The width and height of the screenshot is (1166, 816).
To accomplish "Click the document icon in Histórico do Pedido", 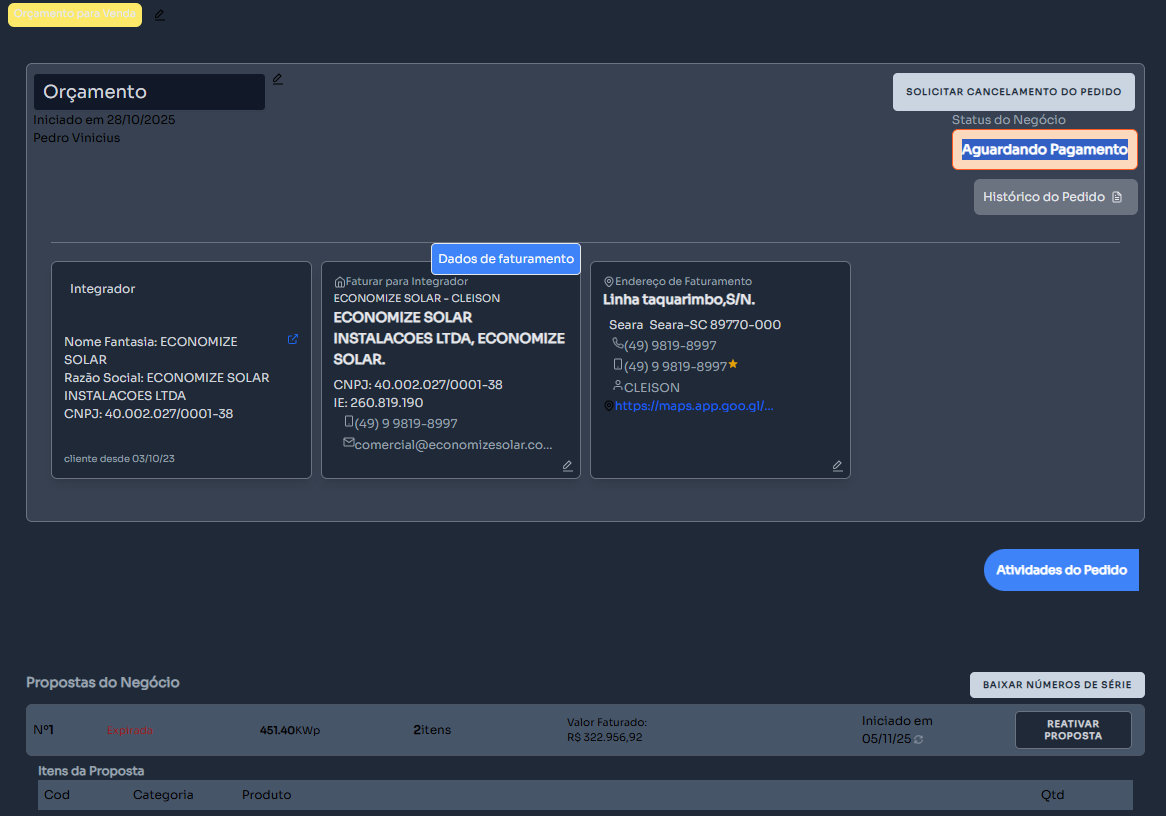I will [1118, 197].
